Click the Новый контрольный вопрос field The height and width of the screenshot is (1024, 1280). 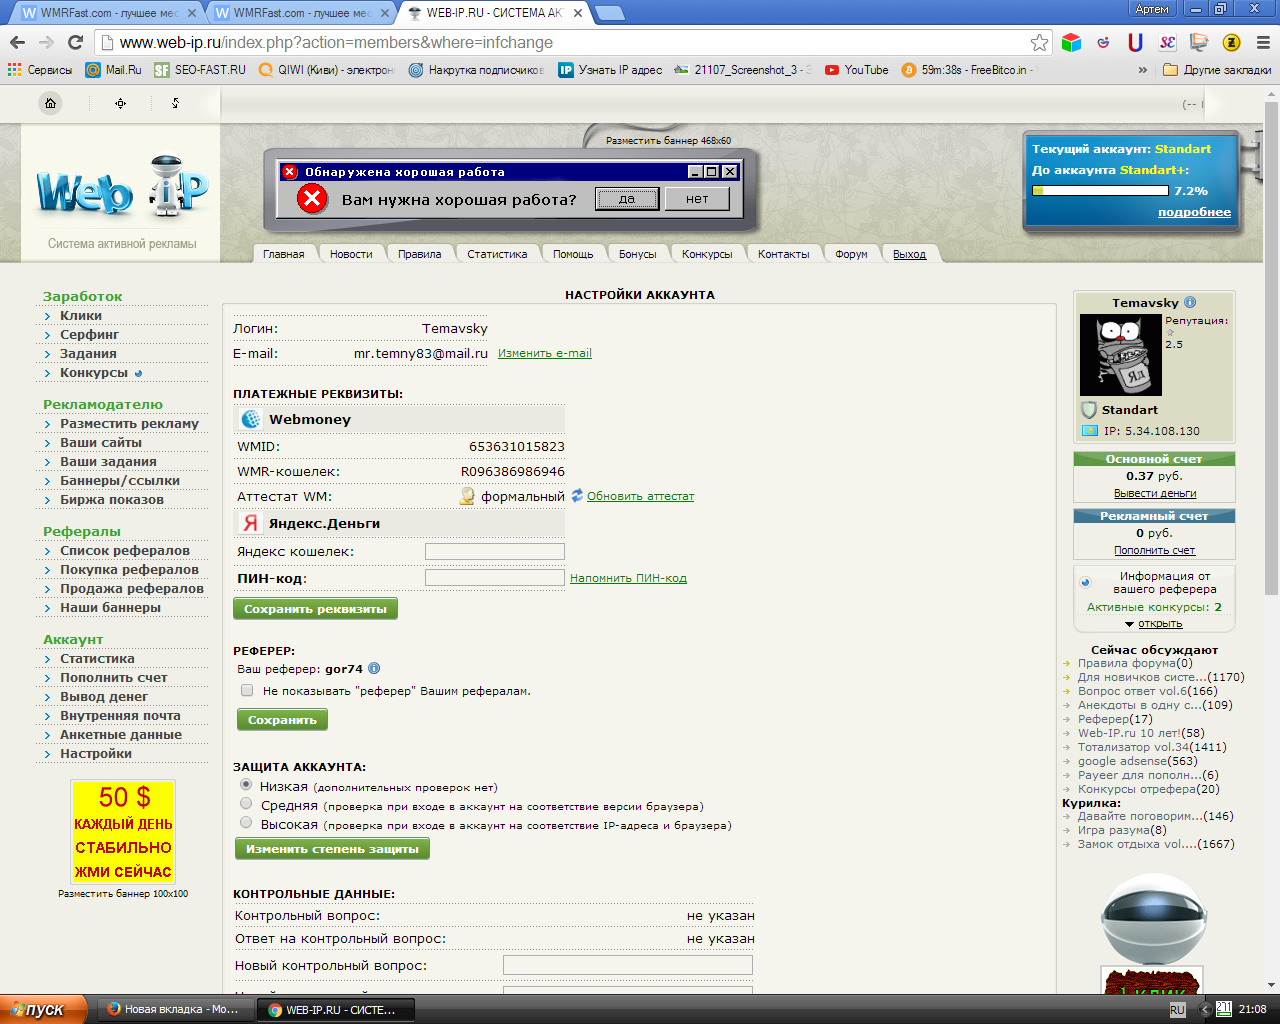point(628,965)
